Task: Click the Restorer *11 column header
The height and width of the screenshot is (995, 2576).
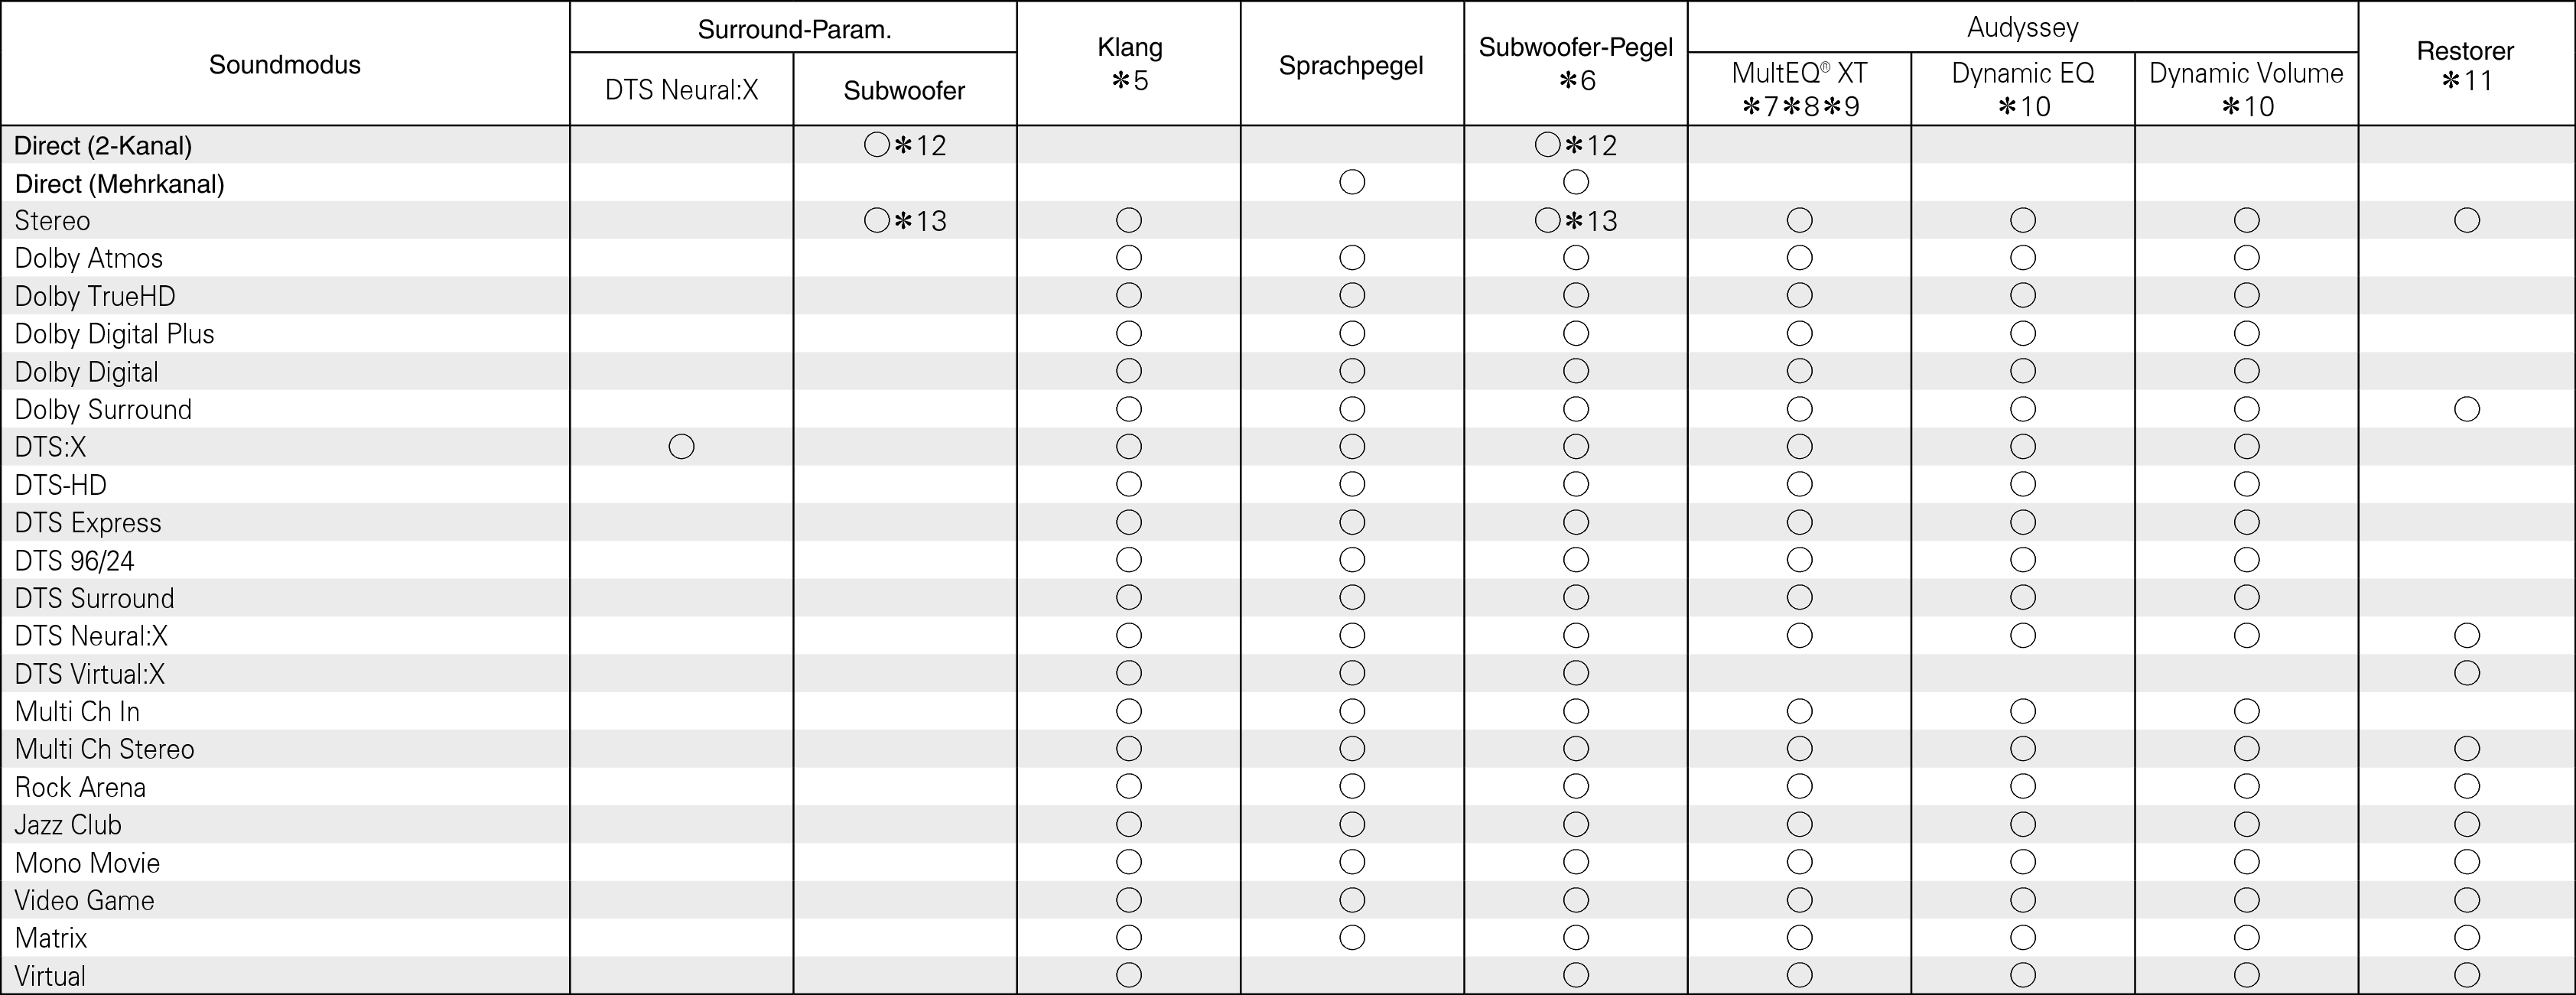Action: 2465,65
